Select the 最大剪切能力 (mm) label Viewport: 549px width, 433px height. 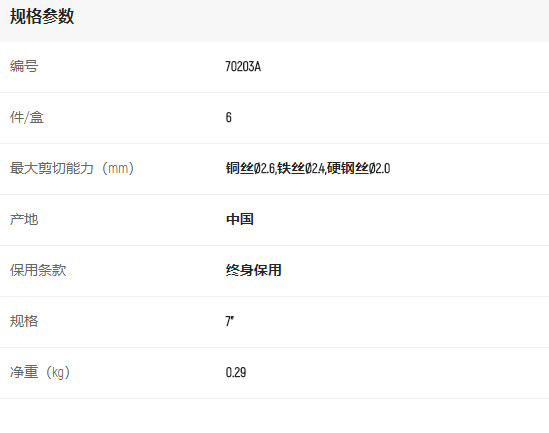72,168
